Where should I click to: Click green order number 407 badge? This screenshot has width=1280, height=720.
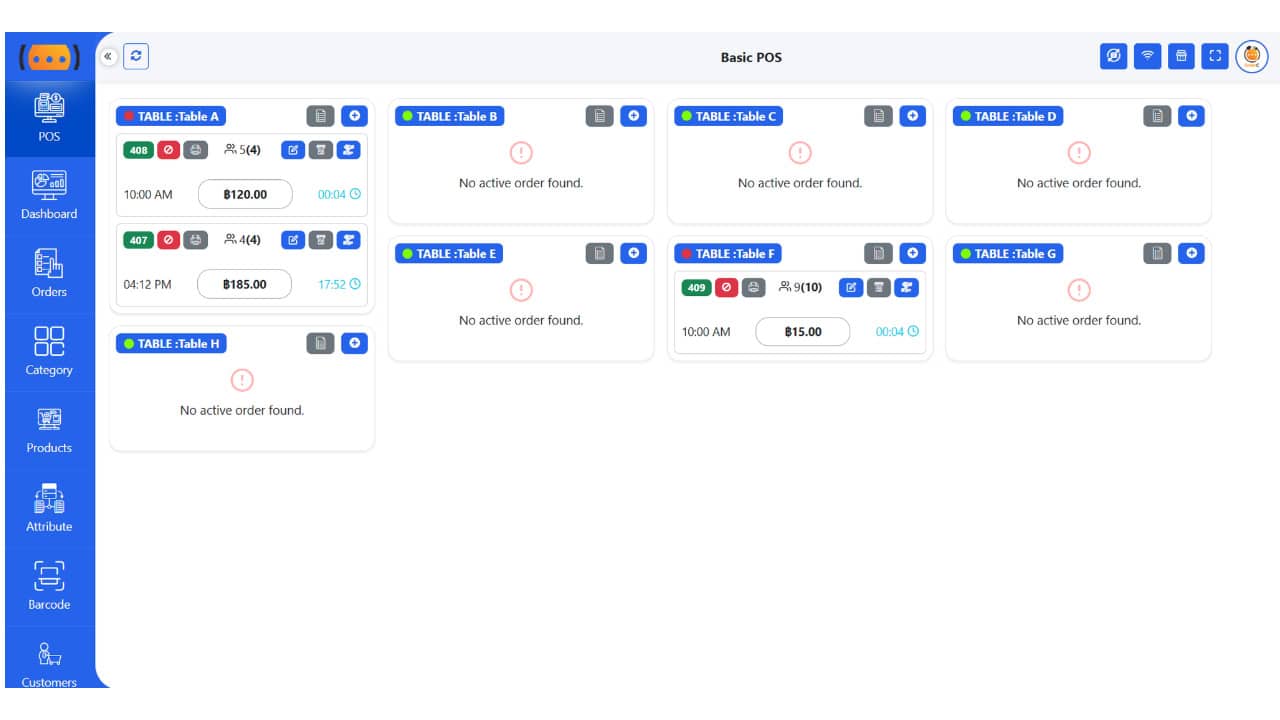point(139,240)
